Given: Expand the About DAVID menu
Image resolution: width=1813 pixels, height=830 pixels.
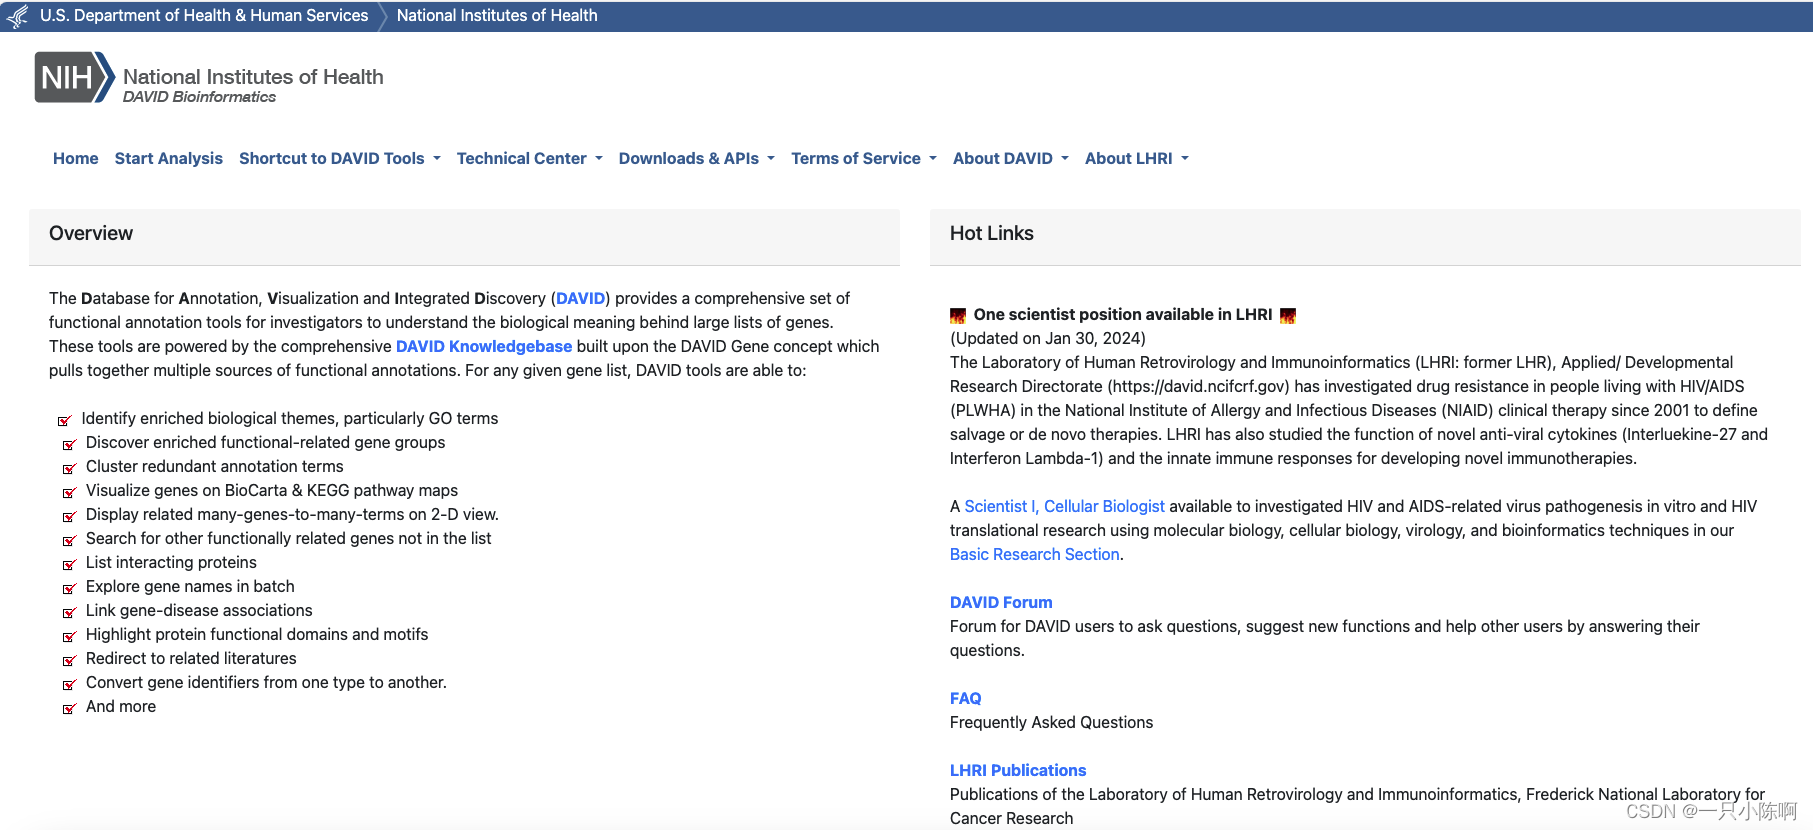Looking at the screenshot, I should [1011, 158].
